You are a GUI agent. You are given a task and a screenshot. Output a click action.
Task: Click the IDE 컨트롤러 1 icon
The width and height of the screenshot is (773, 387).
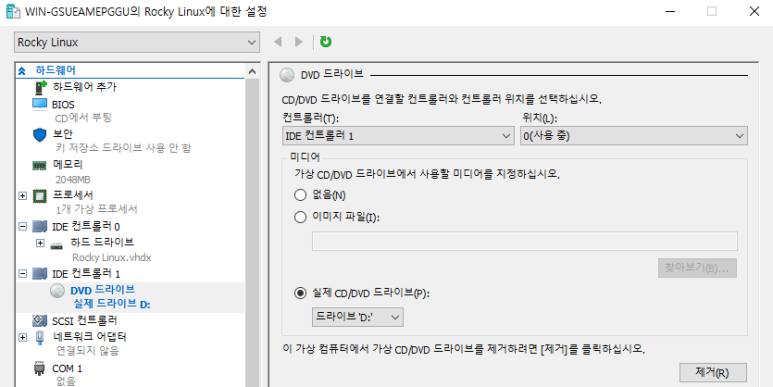pyautogui.click(x=39, y=274)
